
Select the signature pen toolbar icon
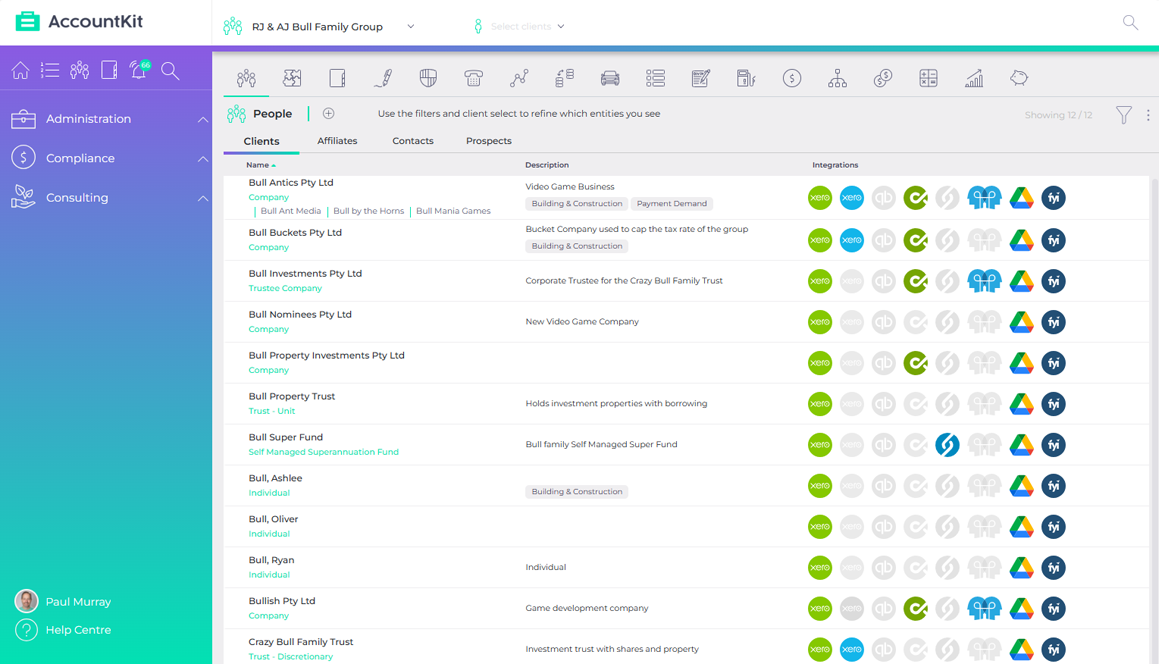[x=383, y=78]
